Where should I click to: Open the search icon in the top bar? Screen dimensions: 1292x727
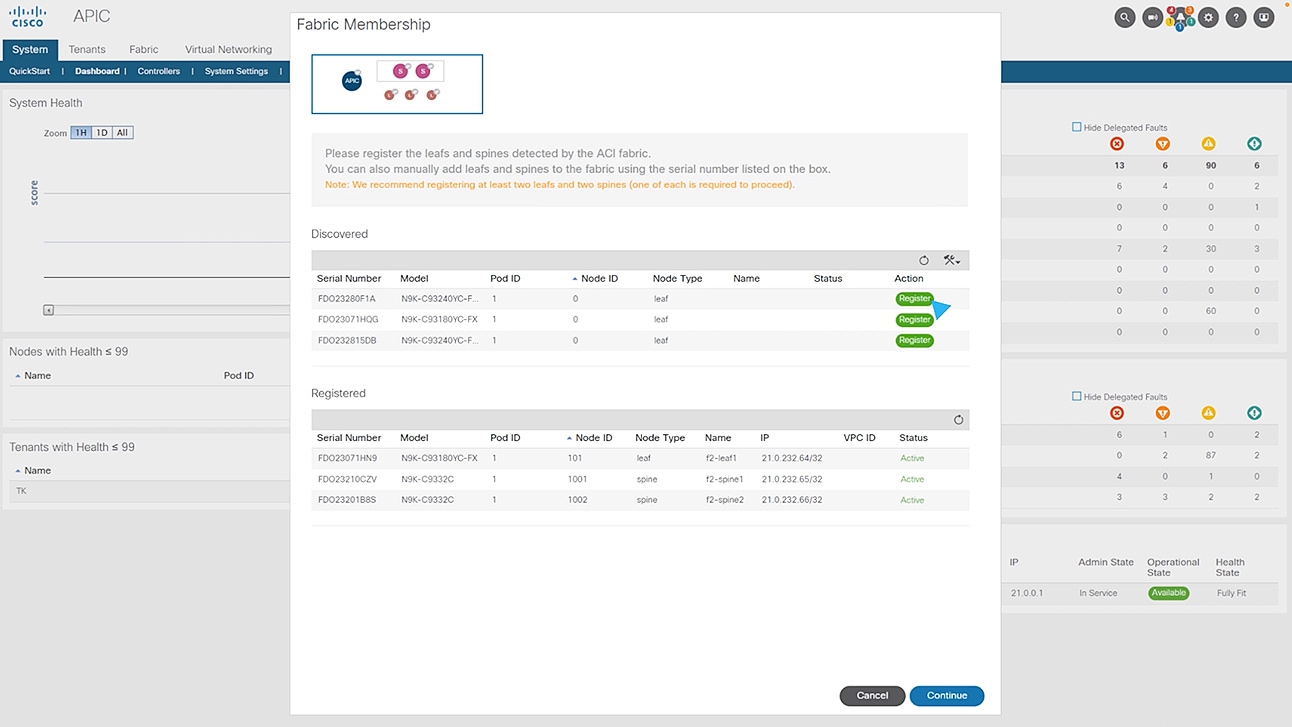(x=1124, y=17)
